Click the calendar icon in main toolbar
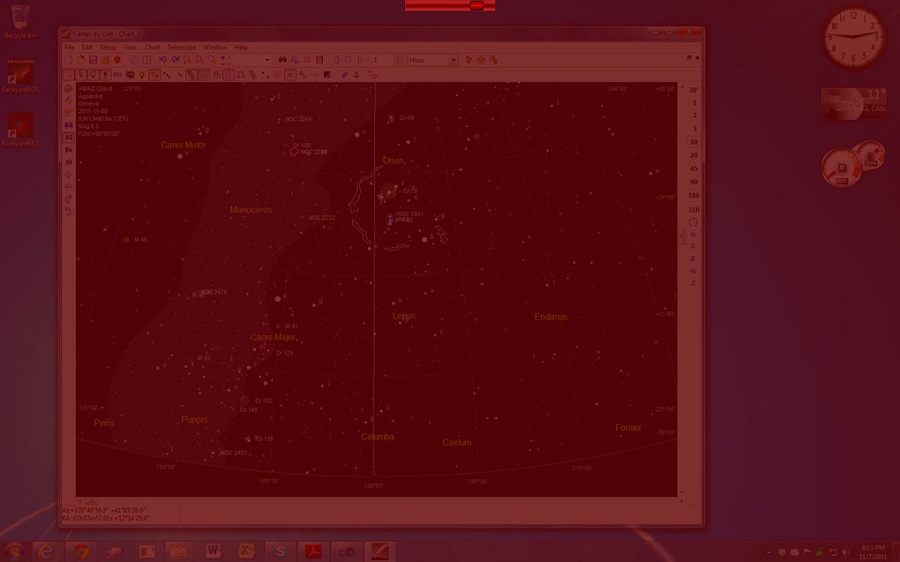The image size is (900, 562). coord(320,60)
